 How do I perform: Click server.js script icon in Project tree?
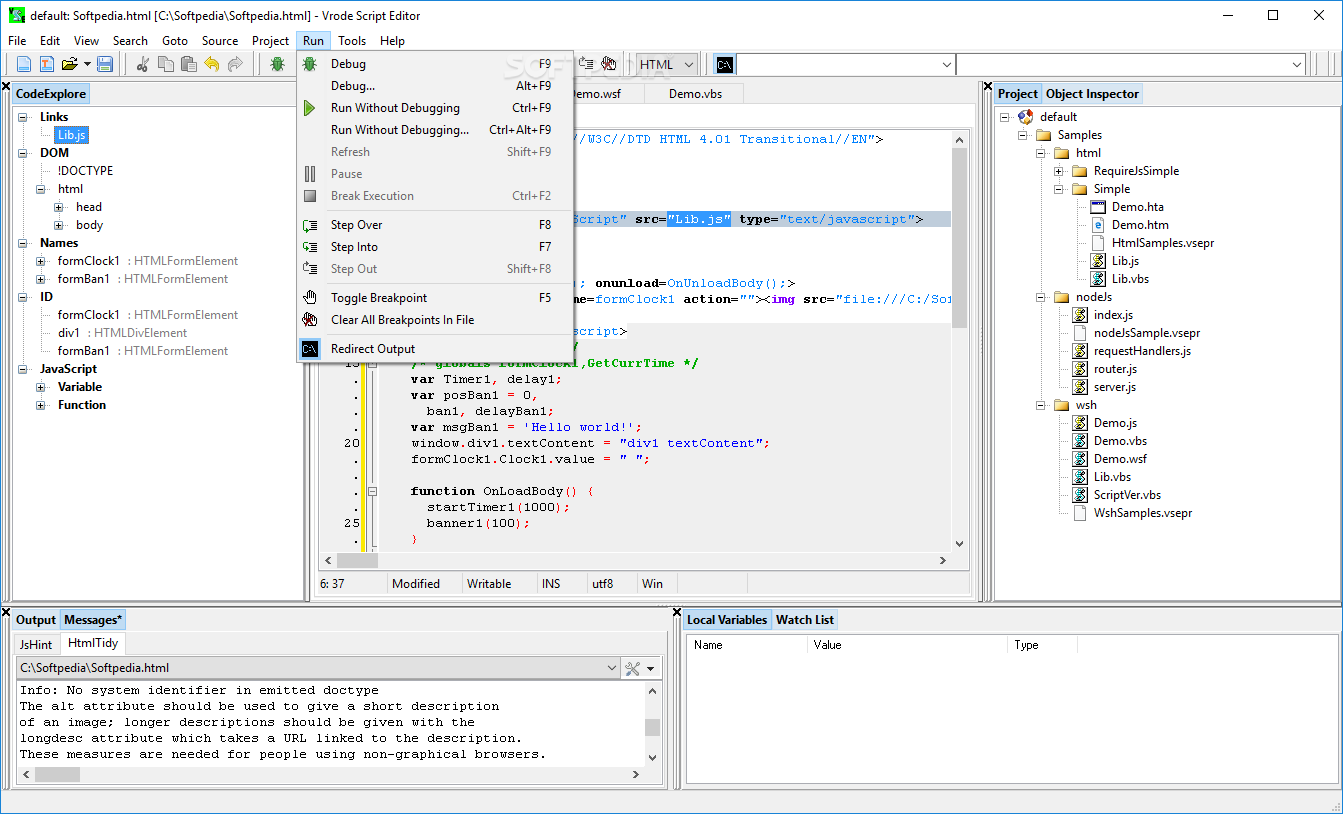(x=1080, y=387)
